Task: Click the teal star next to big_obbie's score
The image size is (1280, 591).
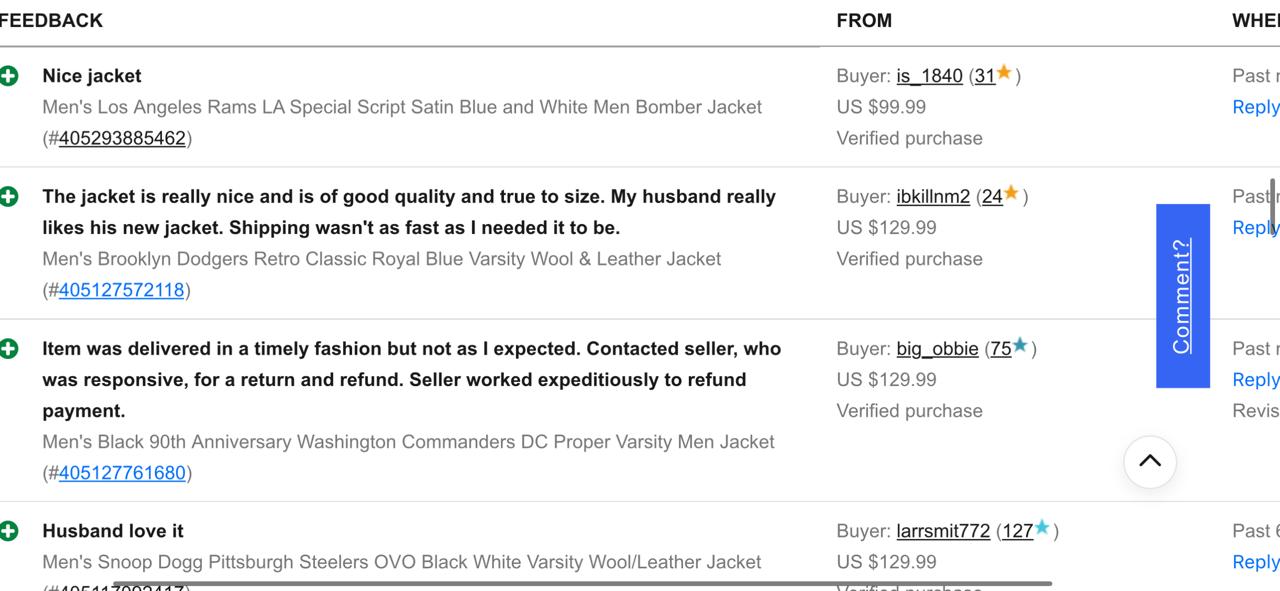Action: [1020, 346]
